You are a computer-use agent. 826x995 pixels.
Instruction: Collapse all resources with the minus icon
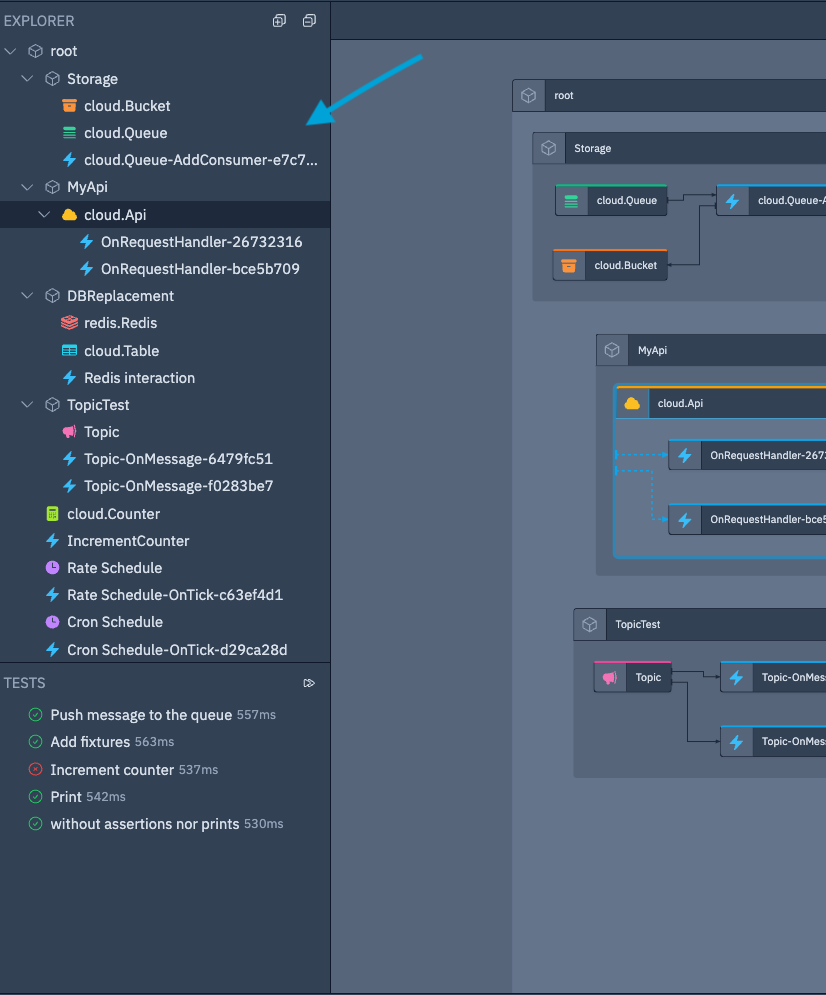pyautogui.click(x=308, y=20)
